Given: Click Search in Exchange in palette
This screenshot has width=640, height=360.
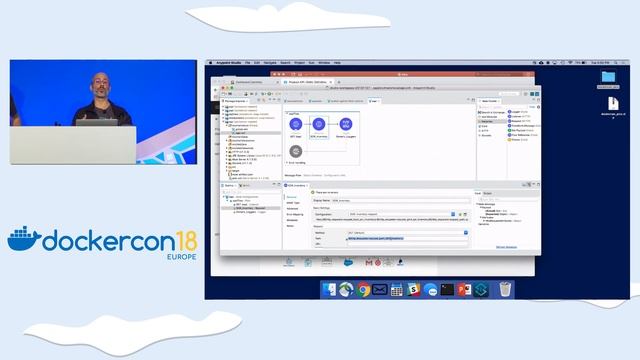Looking at the screenshot, I should tap(492, 112).
